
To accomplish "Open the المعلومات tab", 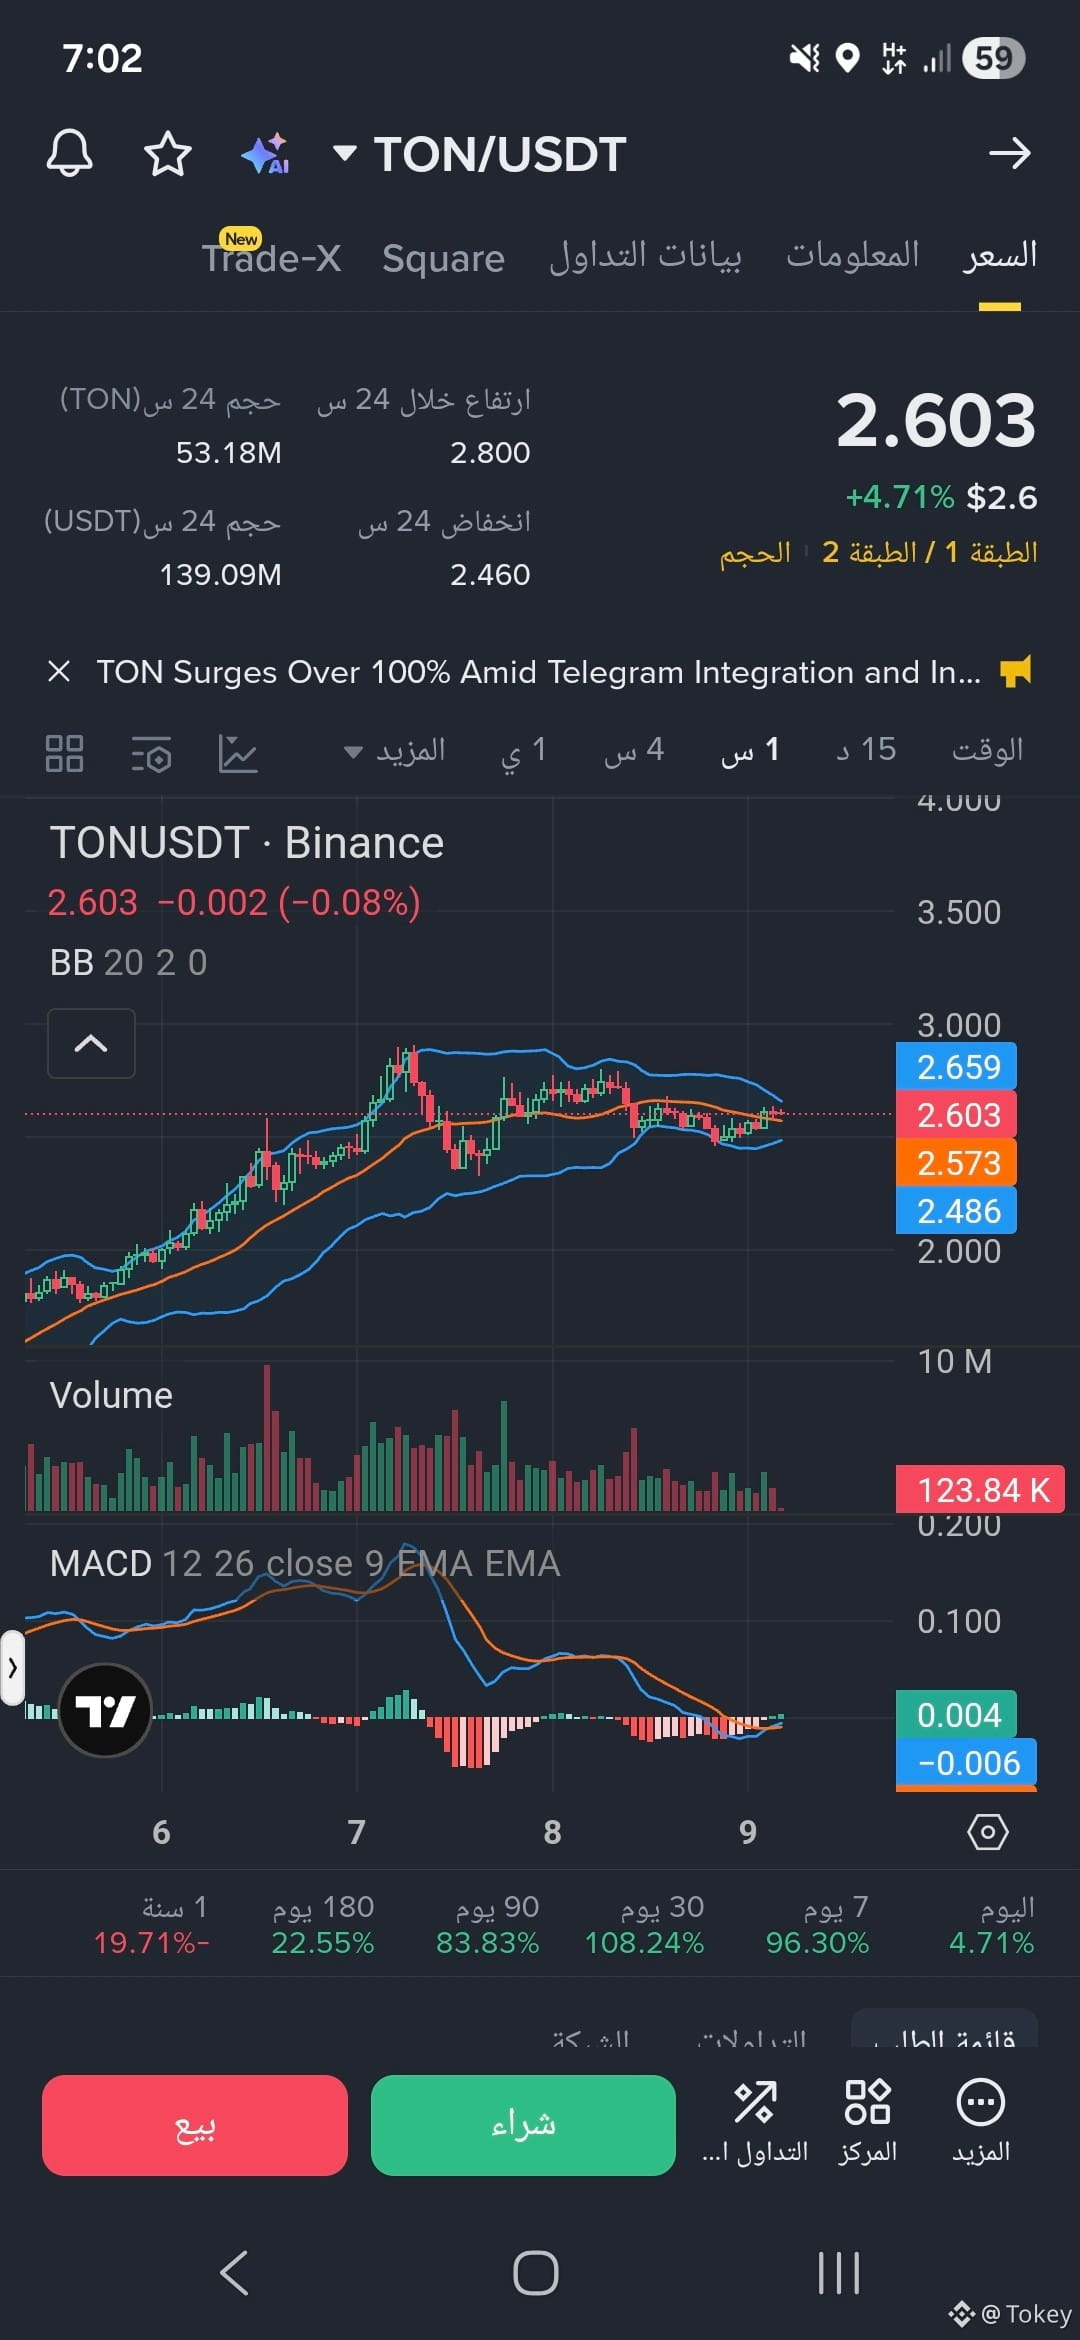I will [852, 255].
